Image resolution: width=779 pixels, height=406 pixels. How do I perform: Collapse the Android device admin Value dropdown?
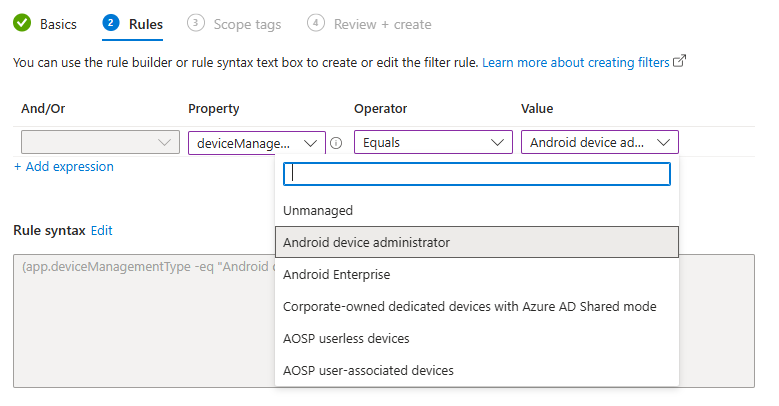599,143
